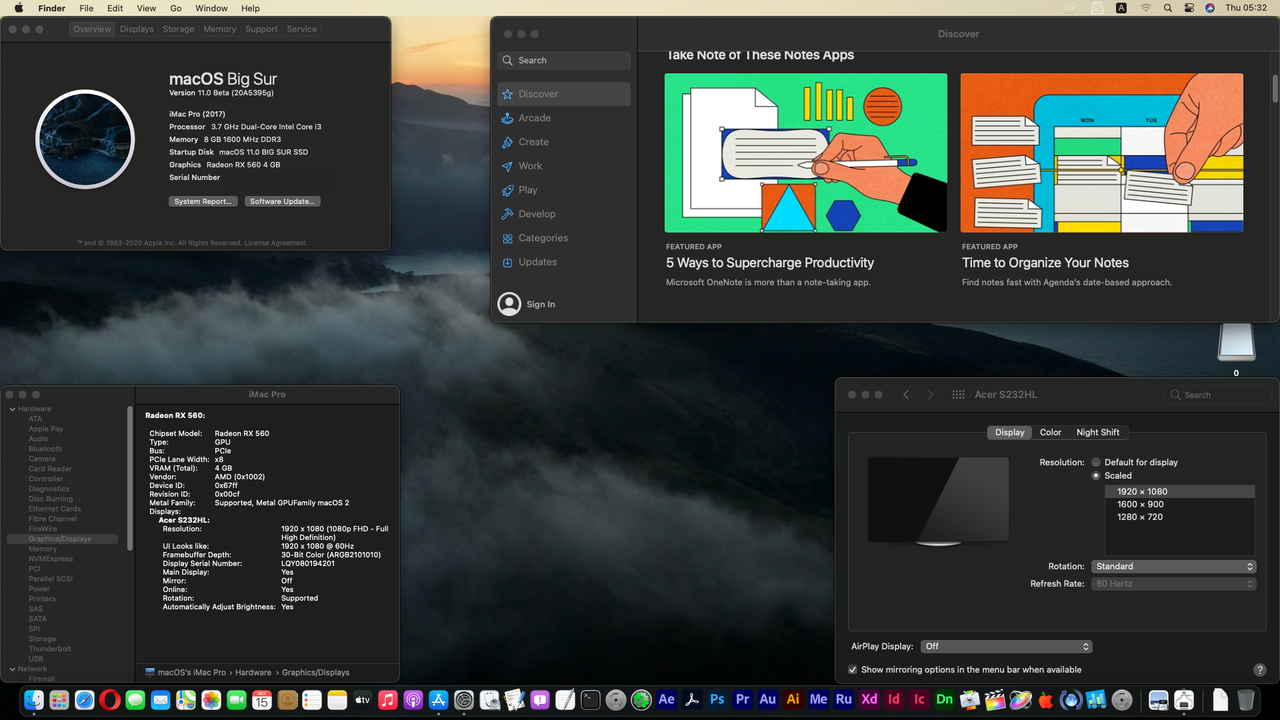
Task: Toggle Show mirroring options checkbox
Action: pos(853,670)
